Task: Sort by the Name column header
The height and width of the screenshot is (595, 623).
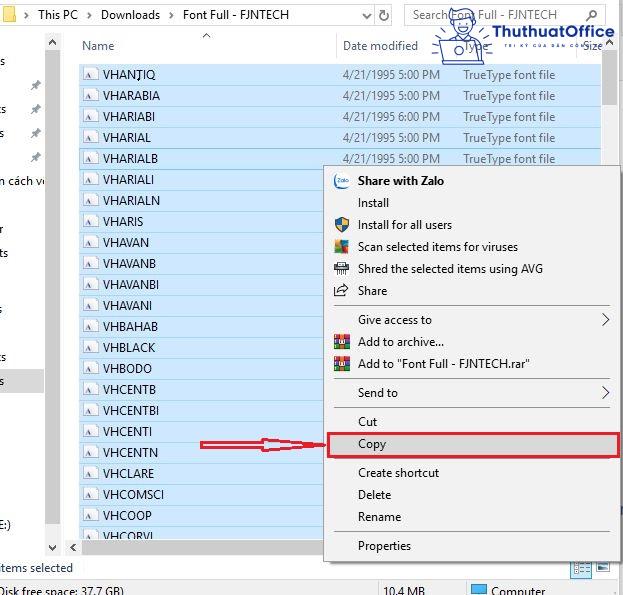Action: 98,46
